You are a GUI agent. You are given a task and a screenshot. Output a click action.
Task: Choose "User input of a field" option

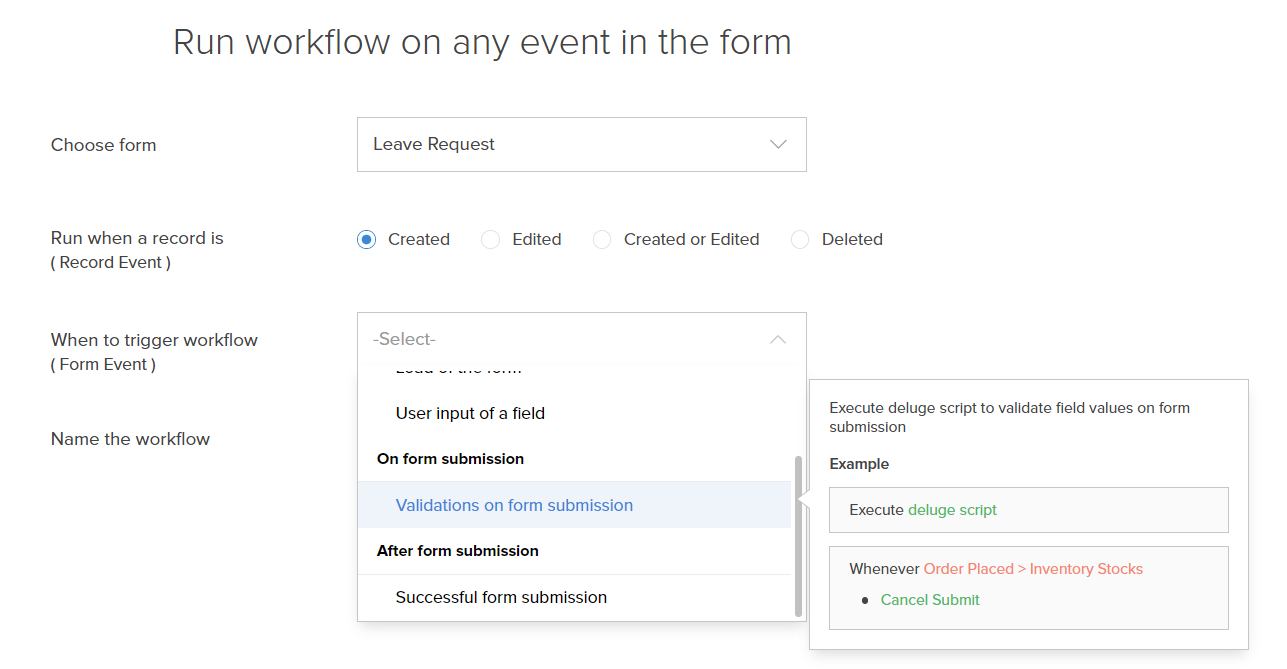470,413
